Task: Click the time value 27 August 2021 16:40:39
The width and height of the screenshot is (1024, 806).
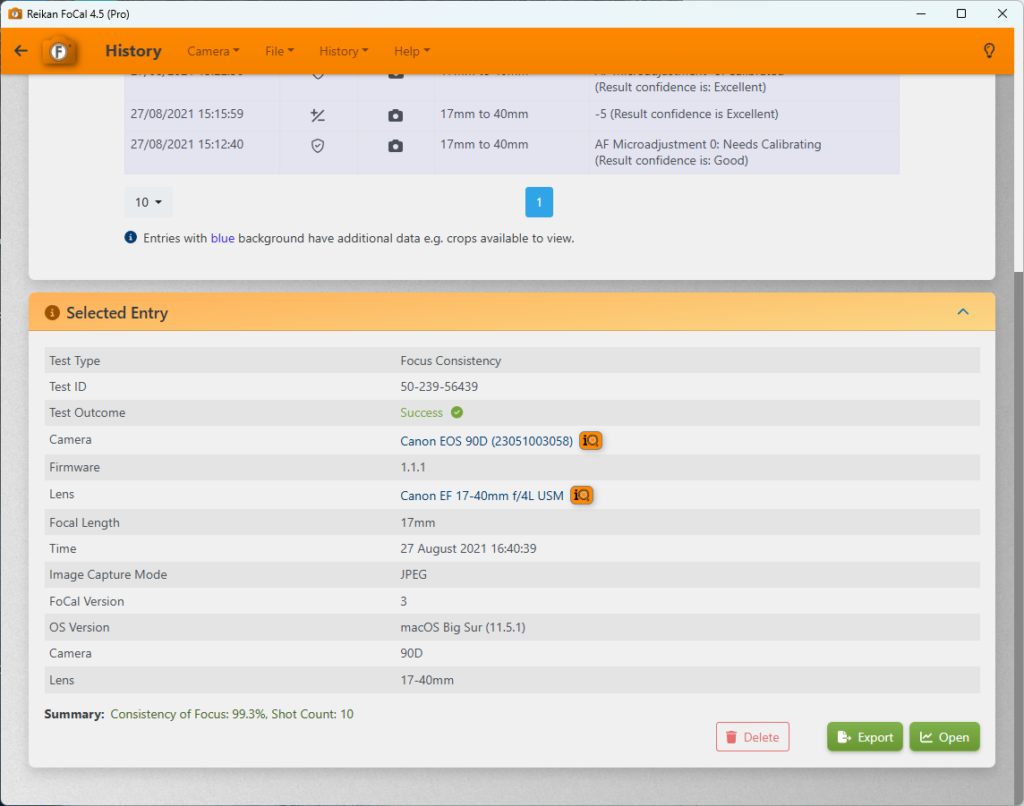Action: click(x=468, y=549)
